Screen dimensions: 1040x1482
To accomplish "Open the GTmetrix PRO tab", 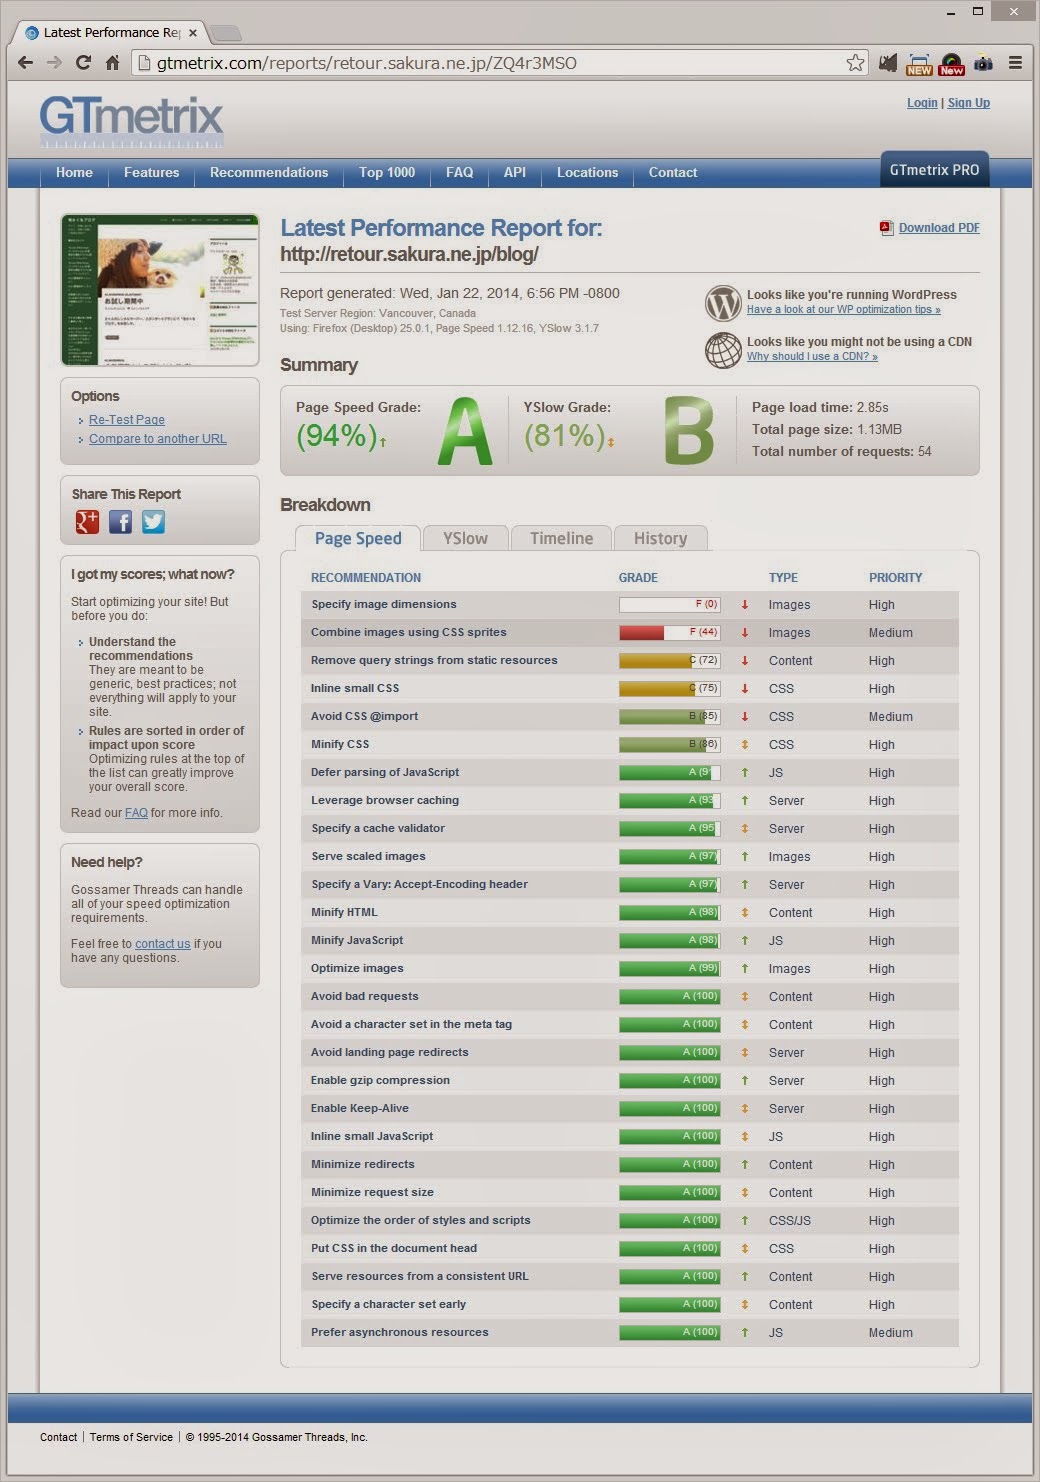I will tap(935, 169).
